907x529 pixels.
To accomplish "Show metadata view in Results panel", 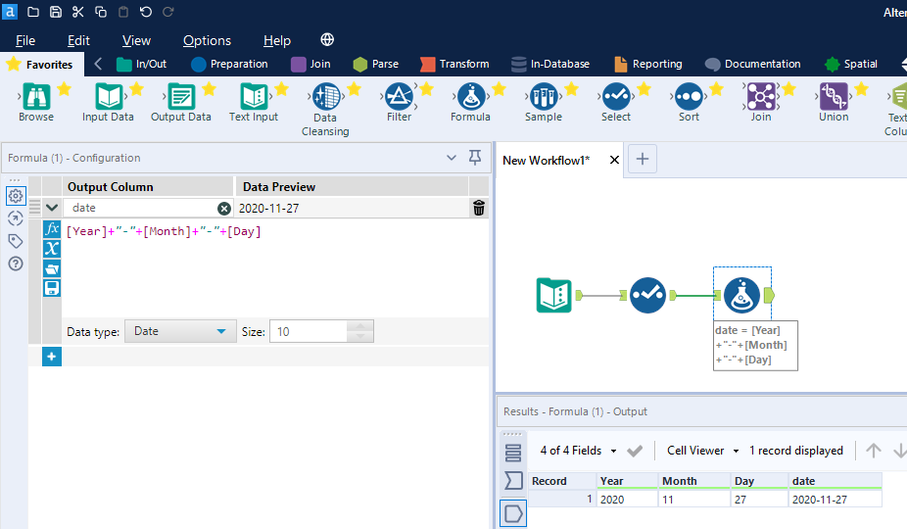I will (x=513, y=480).
